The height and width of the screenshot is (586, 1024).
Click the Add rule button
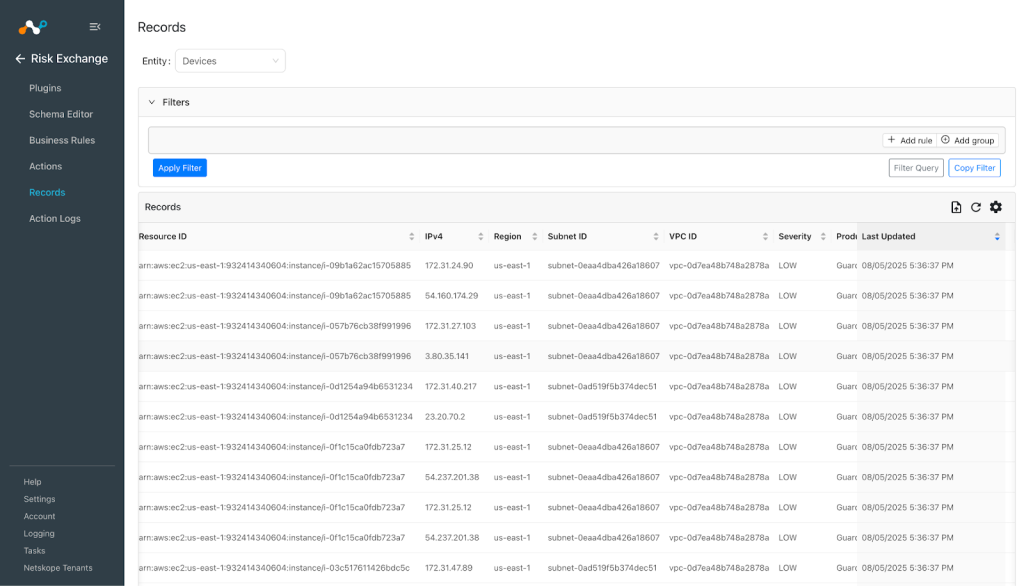click(910, 140)
